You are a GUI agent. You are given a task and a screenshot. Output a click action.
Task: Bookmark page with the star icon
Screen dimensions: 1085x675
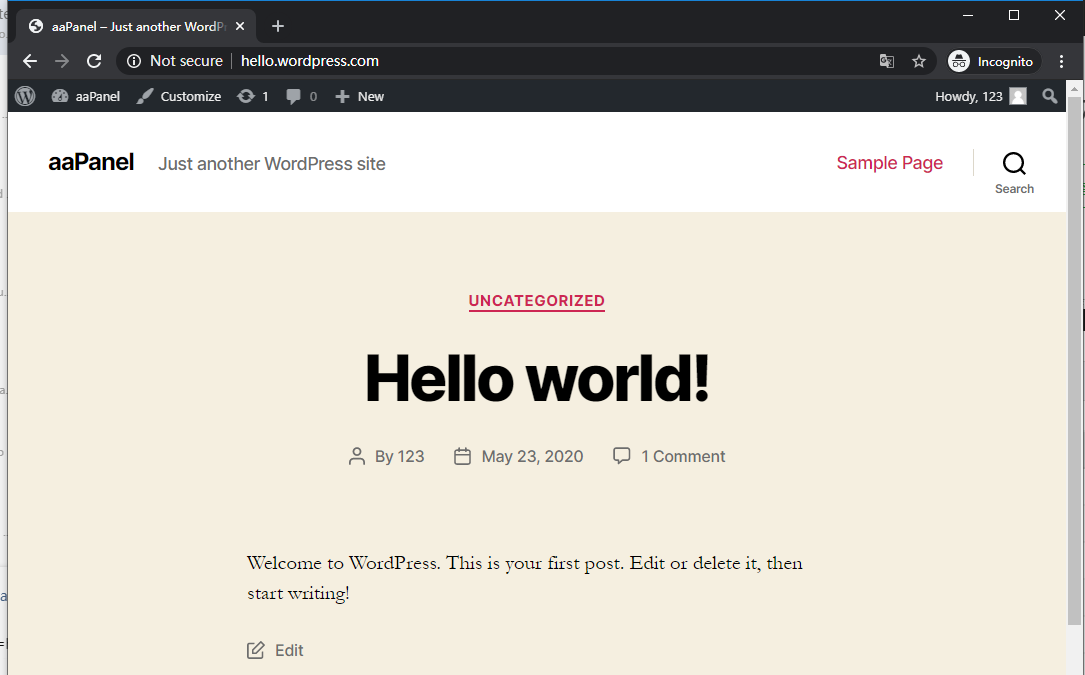click(919, 61)
